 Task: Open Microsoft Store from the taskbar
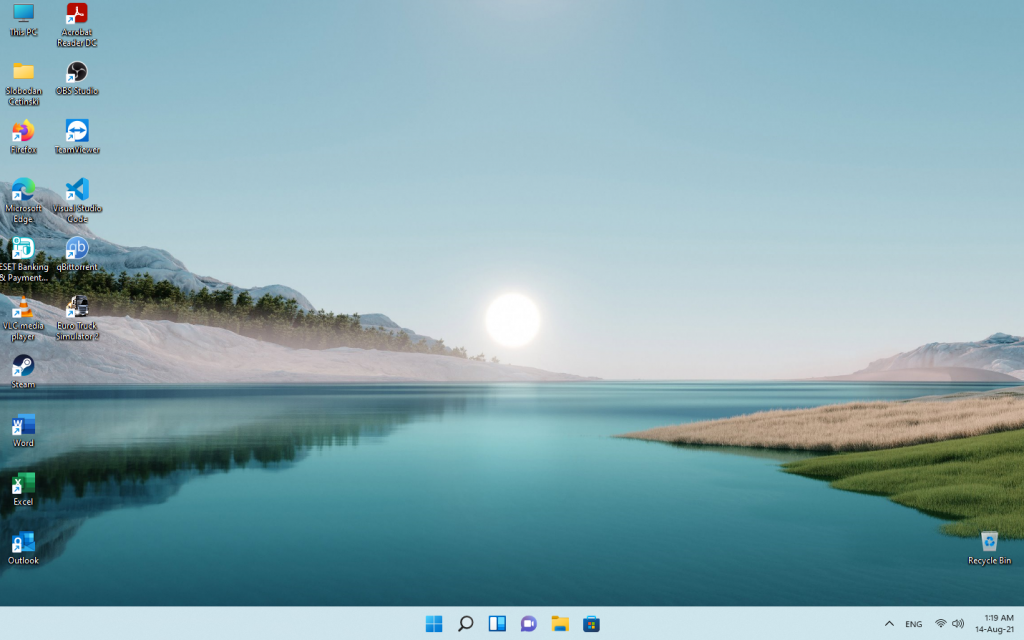(x=592, y=624)
